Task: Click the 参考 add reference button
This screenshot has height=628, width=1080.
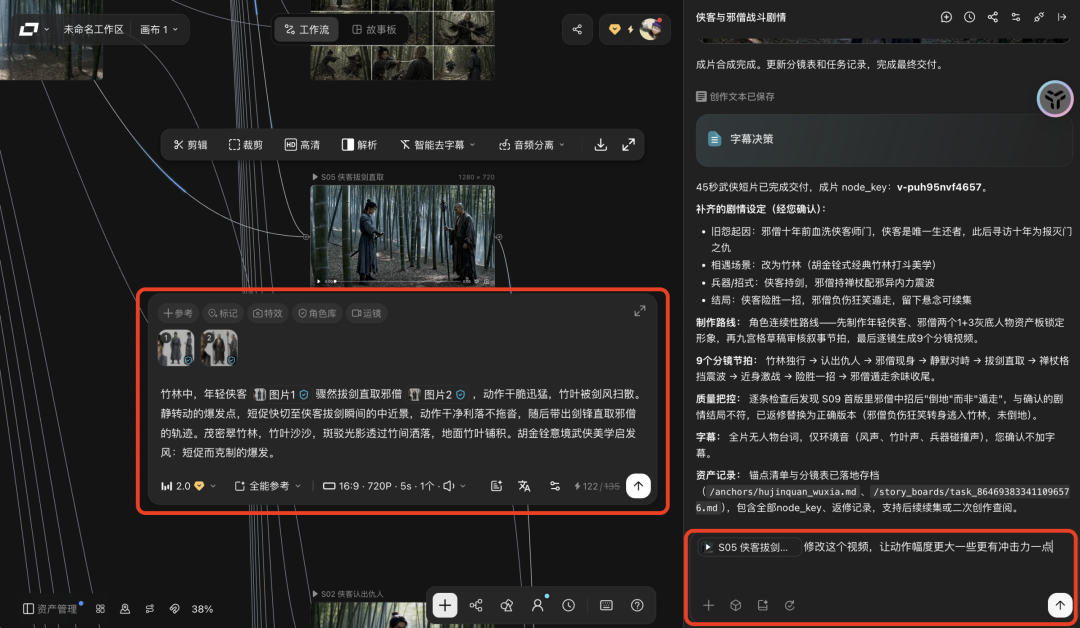Action: 178,313
